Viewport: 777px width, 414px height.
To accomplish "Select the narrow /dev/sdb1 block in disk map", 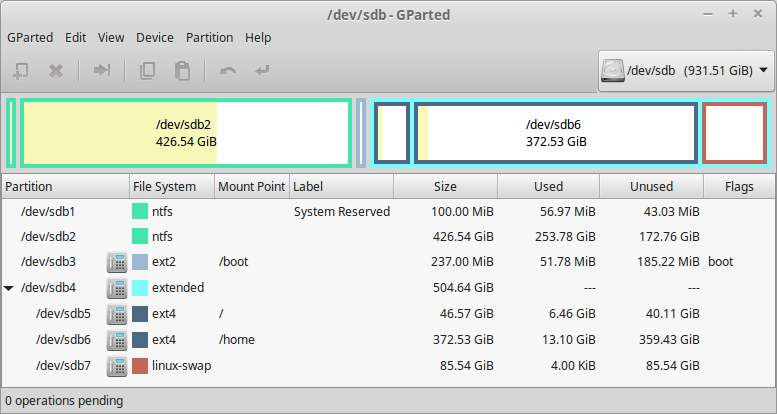I will click(x=11, y=133).
